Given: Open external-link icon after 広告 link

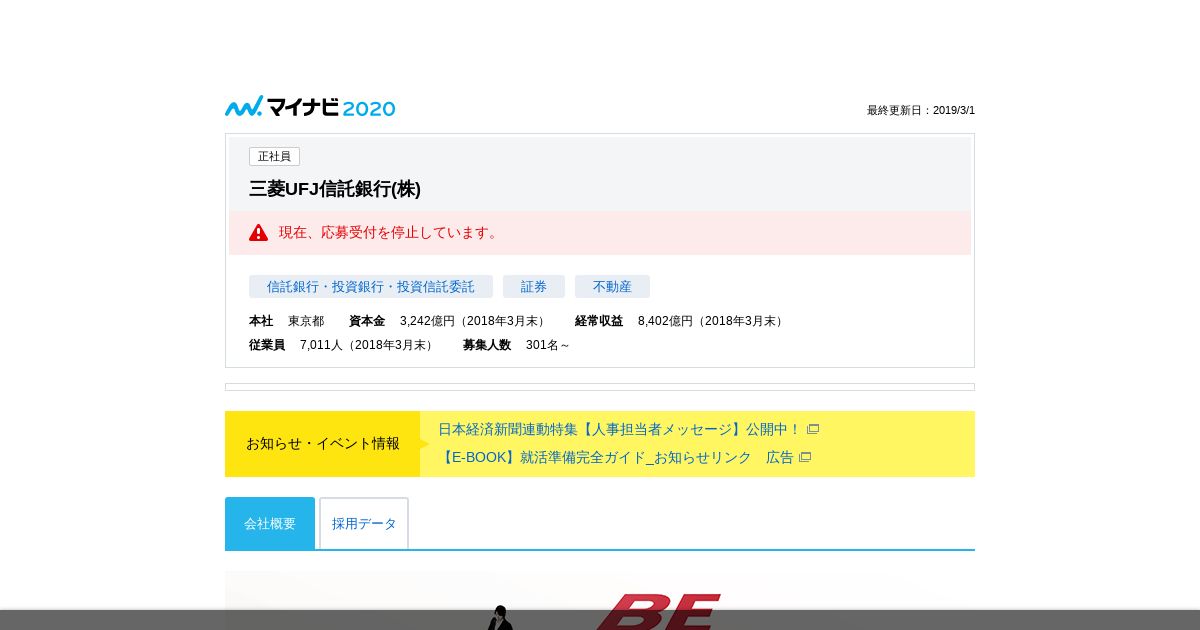Looking at the screenshot, I should point(805,457).
